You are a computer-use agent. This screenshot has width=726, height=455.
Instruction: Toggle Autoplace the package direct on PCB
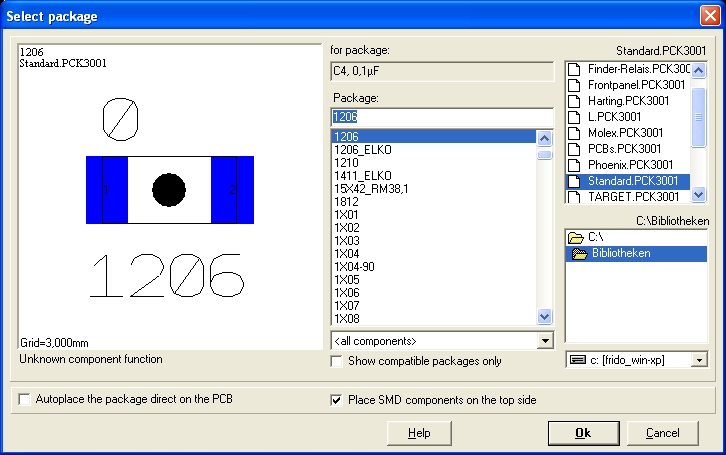coord(23,400)
